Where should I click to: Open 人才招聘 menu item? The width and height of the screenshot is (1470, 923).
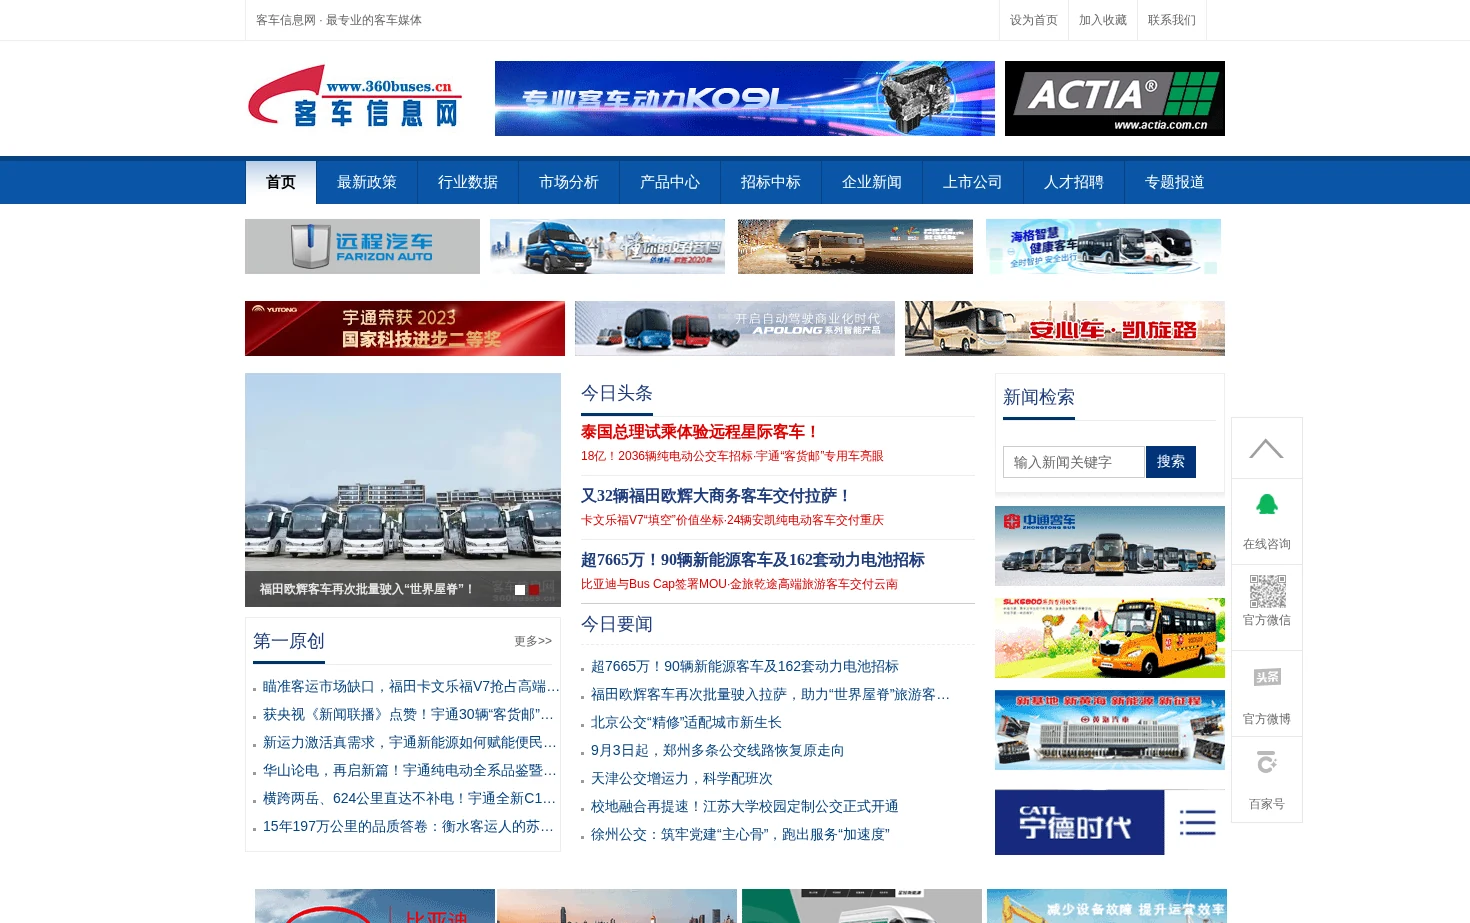[1074, 182]
